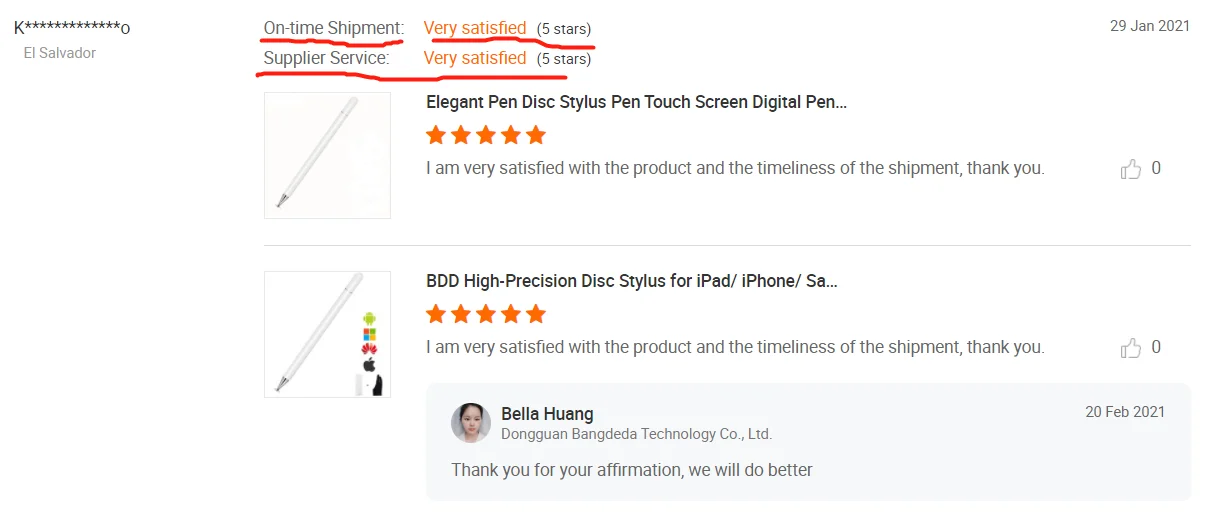This screenshot has width=1217, height=516.
Task: Open BDD High-Precision Disc Stylus title link
Action: coord(631,281)
